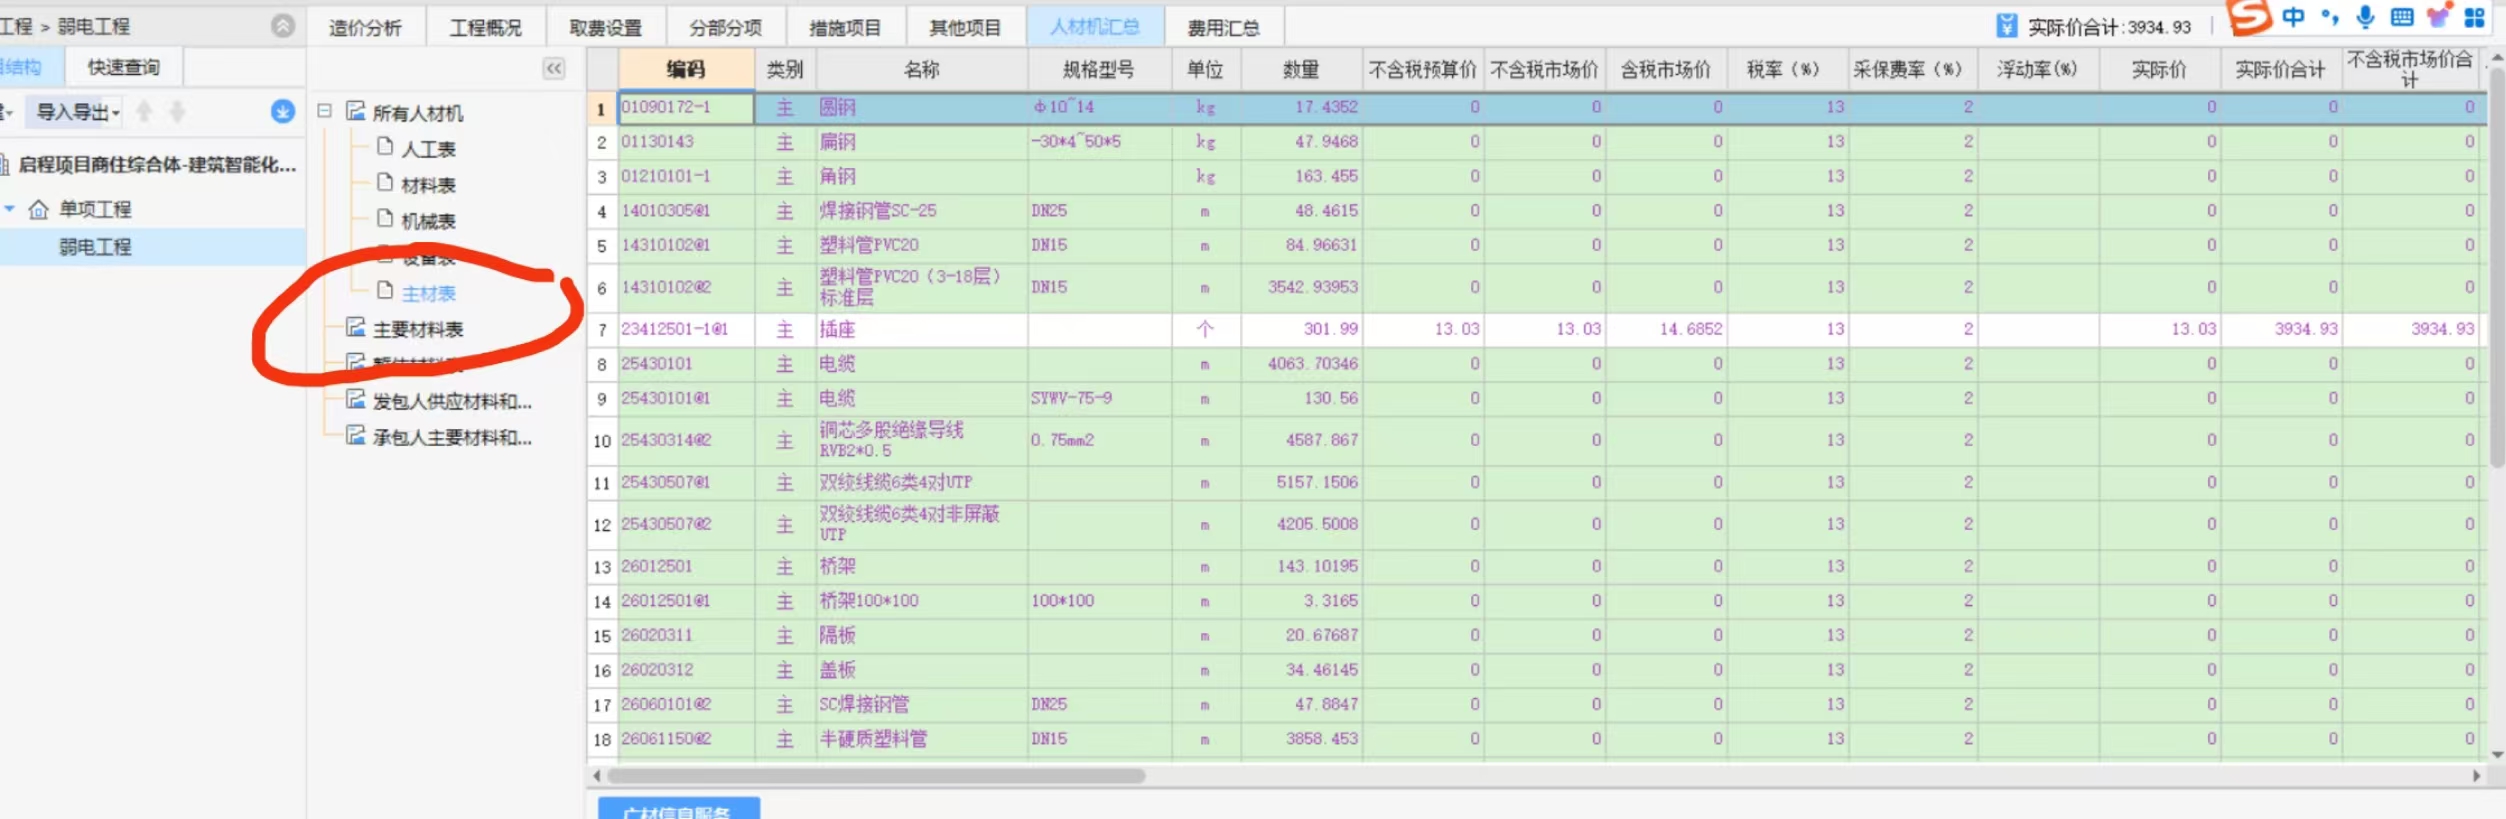This screenshot has height=819, width=2506.
Task: Click the SYWV-75-9 specification cell
Action: [x=1099, y=398]
